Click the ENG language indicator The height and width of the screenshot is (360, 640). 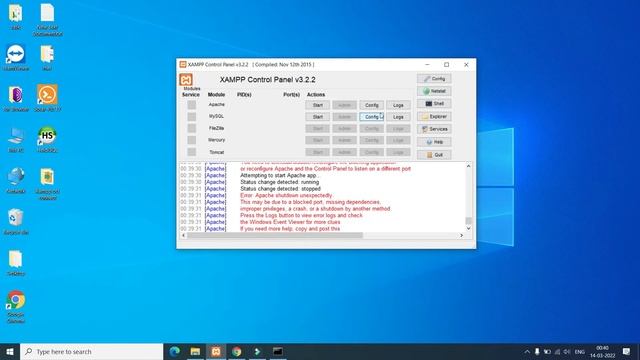(x=580, y=351)
